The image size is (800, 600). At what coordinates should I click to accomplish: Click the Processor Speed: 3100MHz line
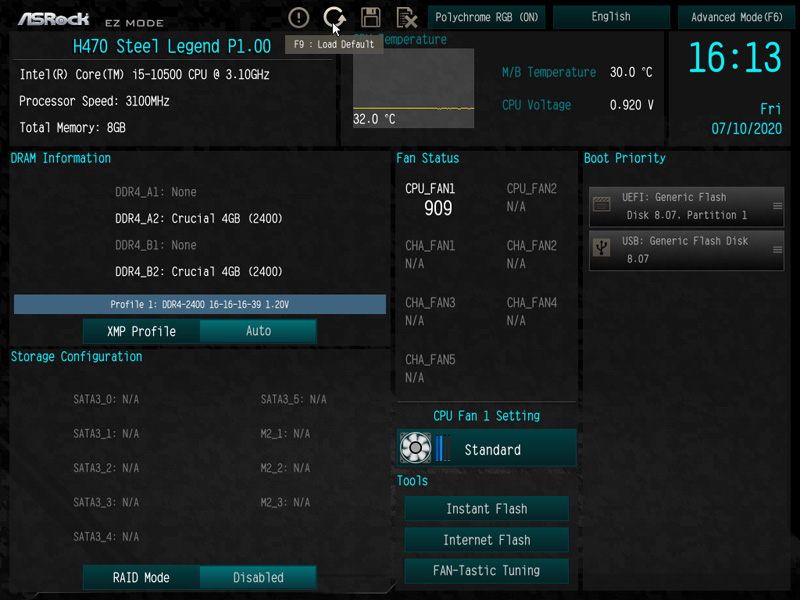94,101
